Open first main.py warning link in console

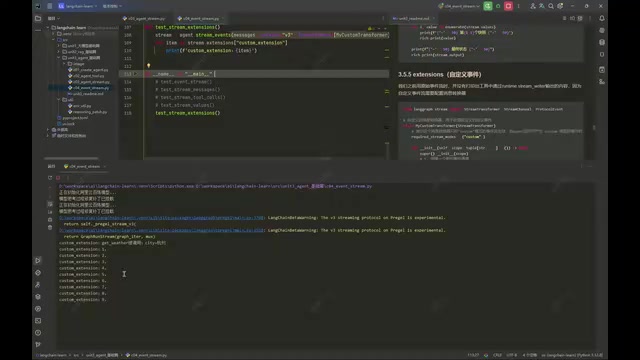[161, 218]
